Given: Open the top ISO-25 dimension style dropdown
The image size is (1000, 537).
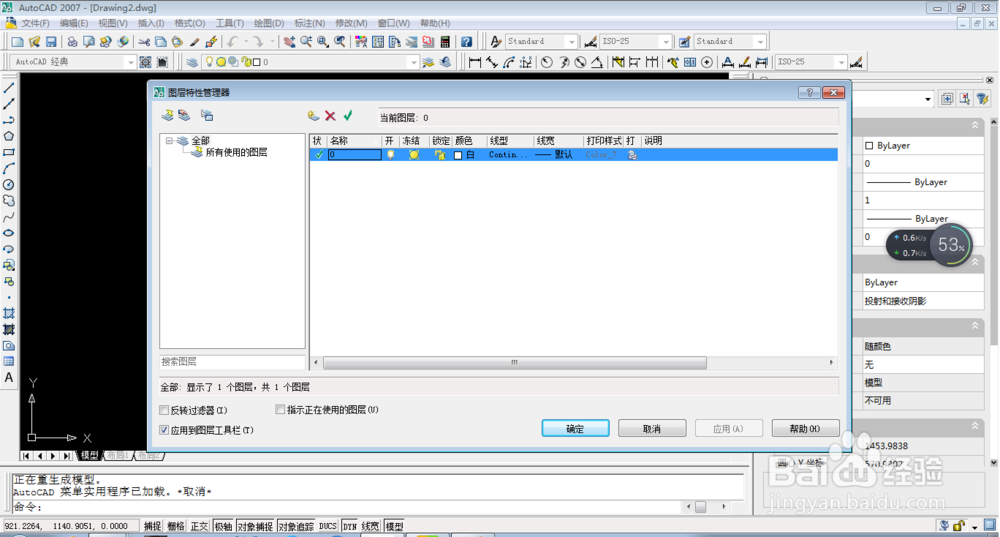Looking at the screenshot, I should click(x=666, y=41).
